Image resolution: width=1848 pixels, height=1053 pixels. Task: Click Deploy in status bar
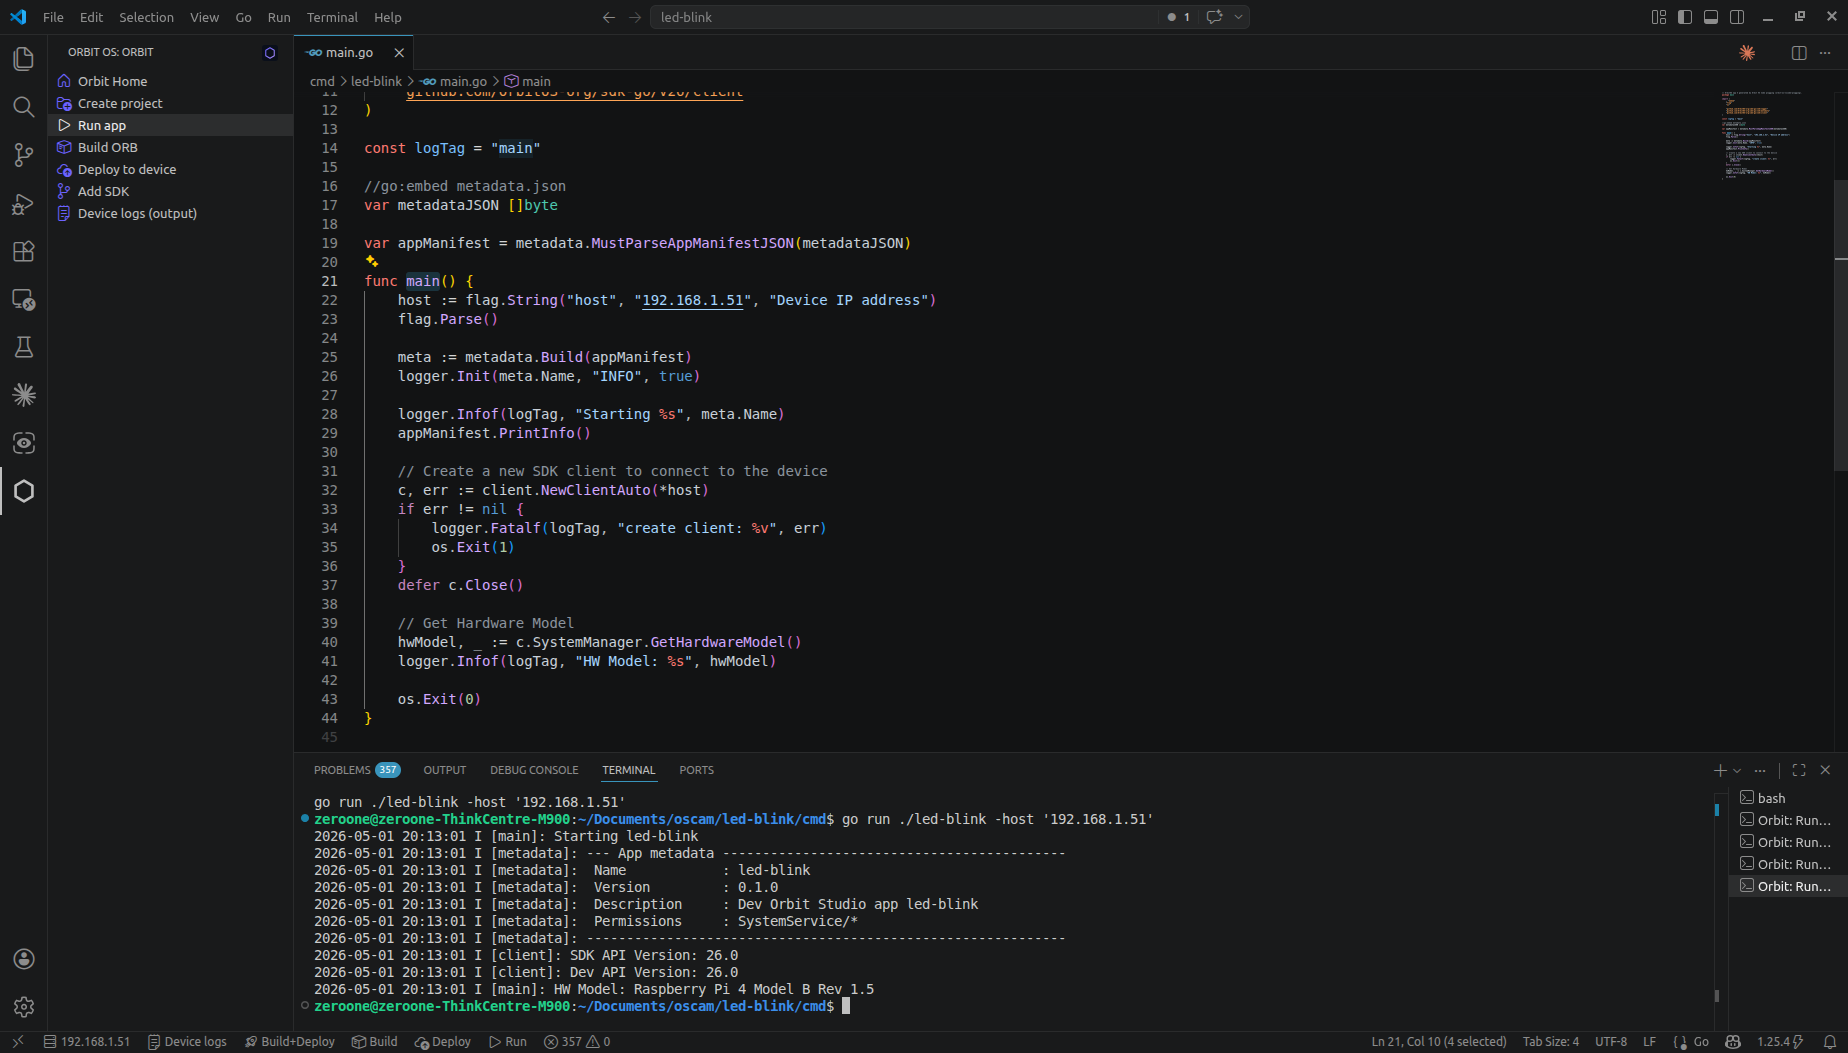pyautogui.click(x=442, y=1042)
